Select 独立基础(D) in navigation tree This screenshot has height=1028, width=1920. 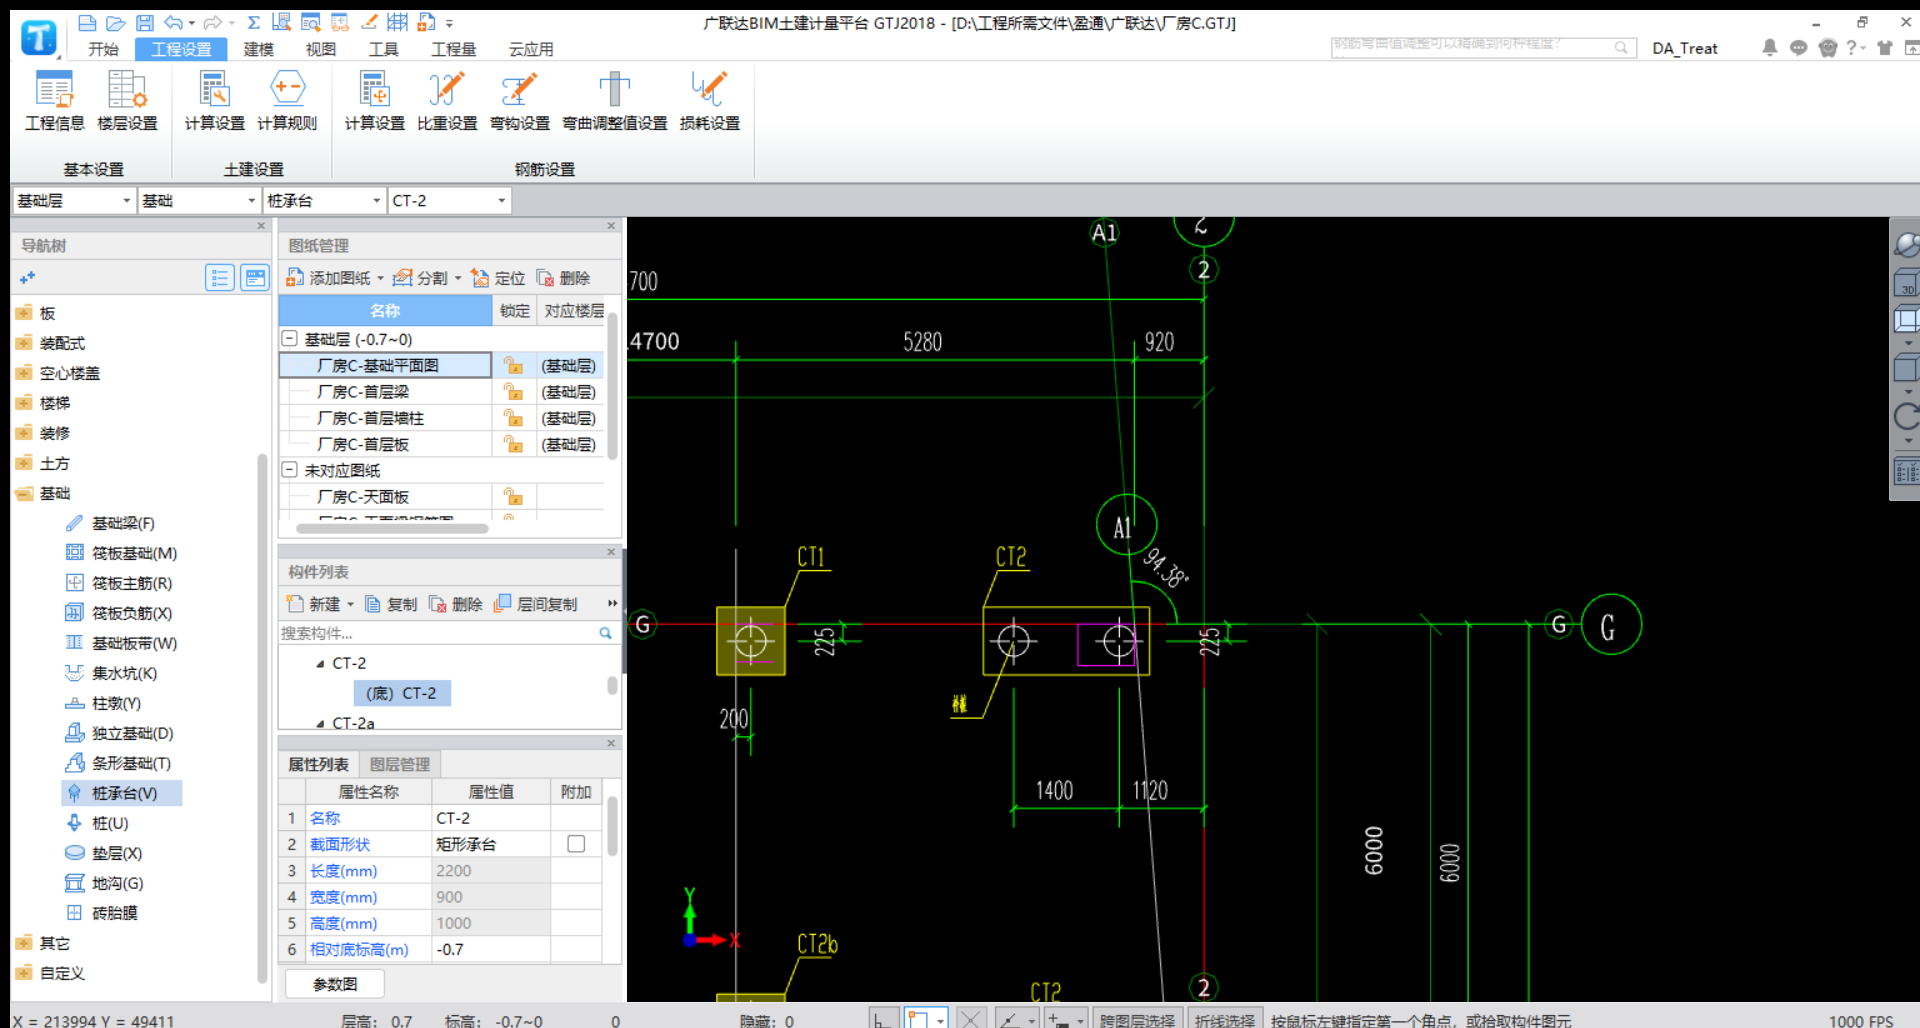120,733
